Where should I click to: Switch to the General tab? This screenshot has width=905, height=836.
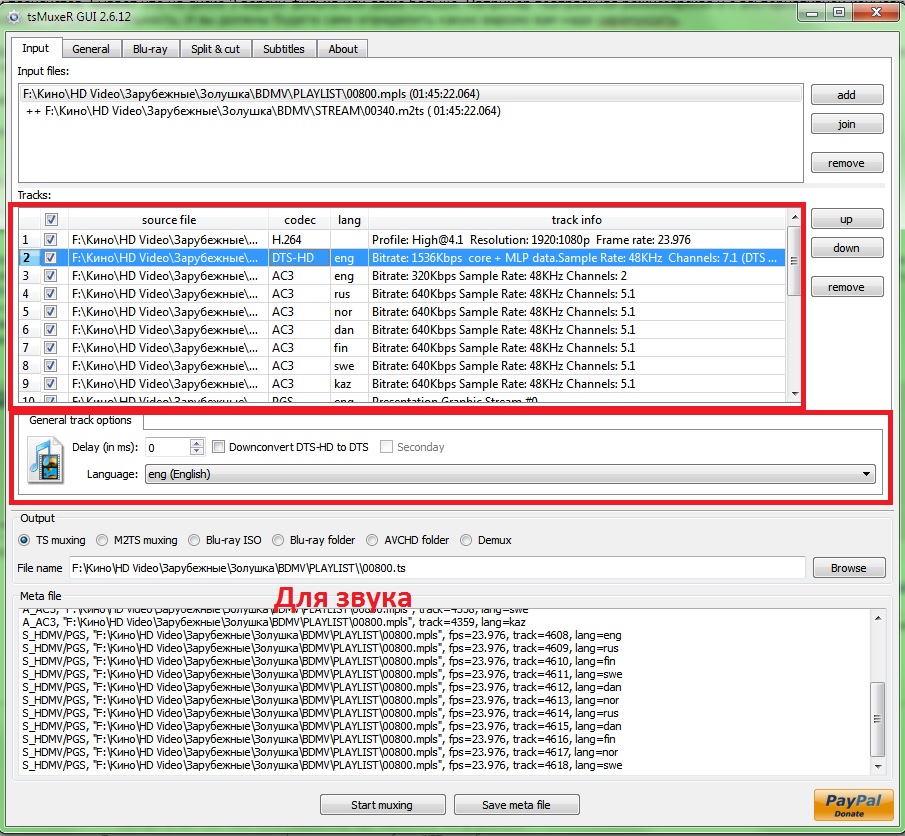click(x=91, y=49)
